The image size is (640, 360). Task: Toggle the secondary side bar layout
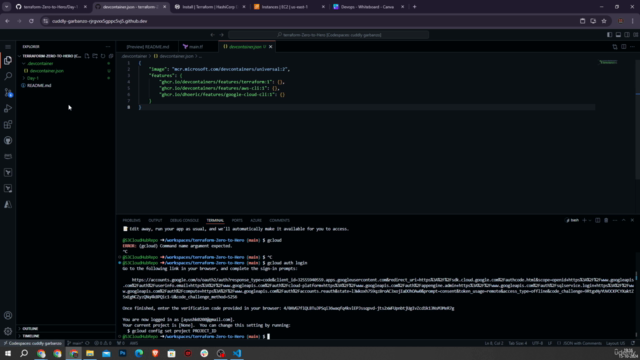pos(627,35)
